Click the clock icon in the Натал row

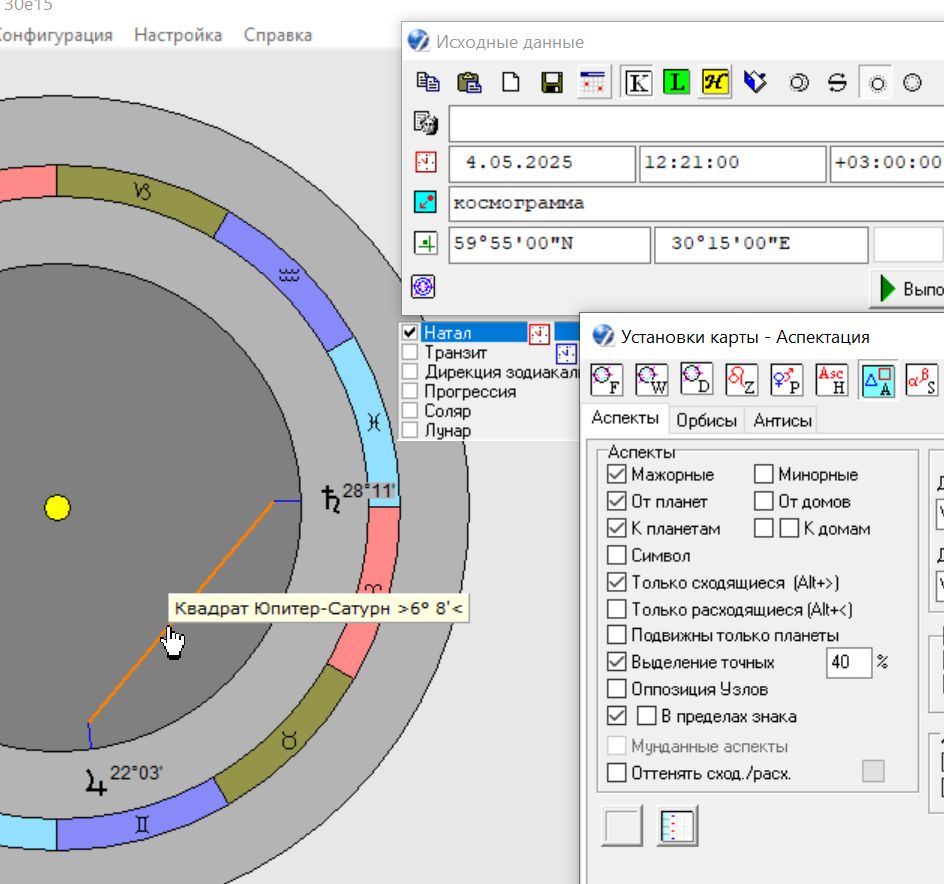[539, 334]
